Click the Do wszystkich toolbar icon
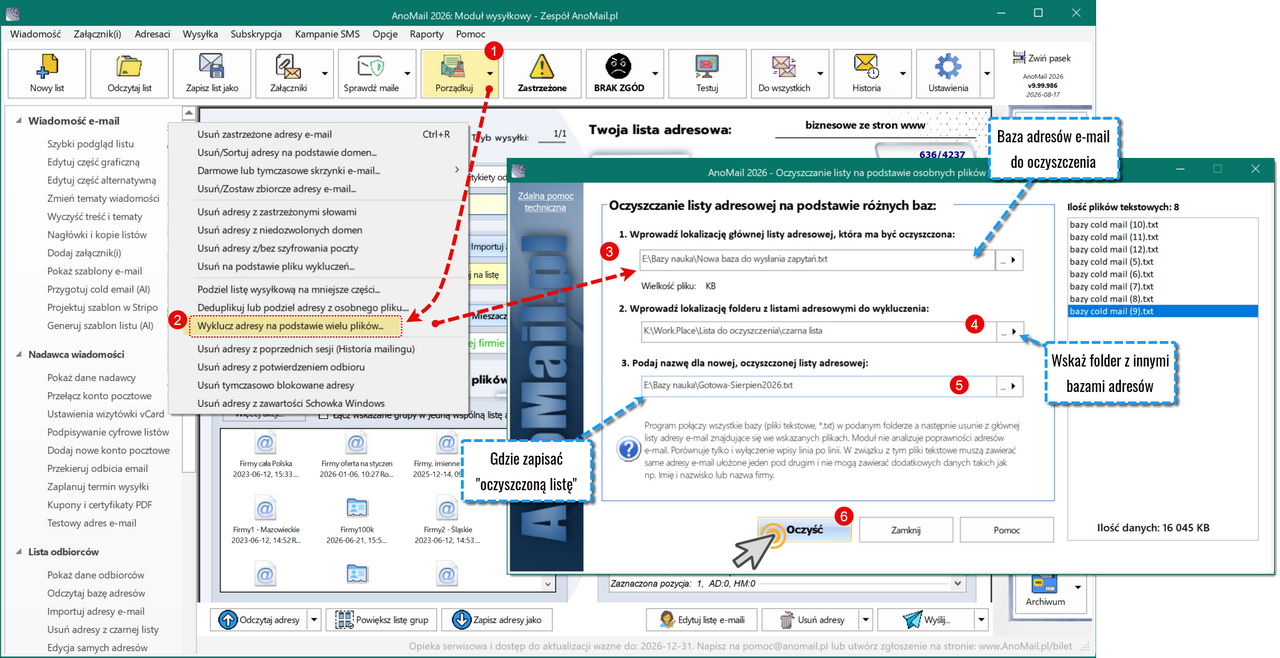The image size is (1280, 658). [783, 67]
